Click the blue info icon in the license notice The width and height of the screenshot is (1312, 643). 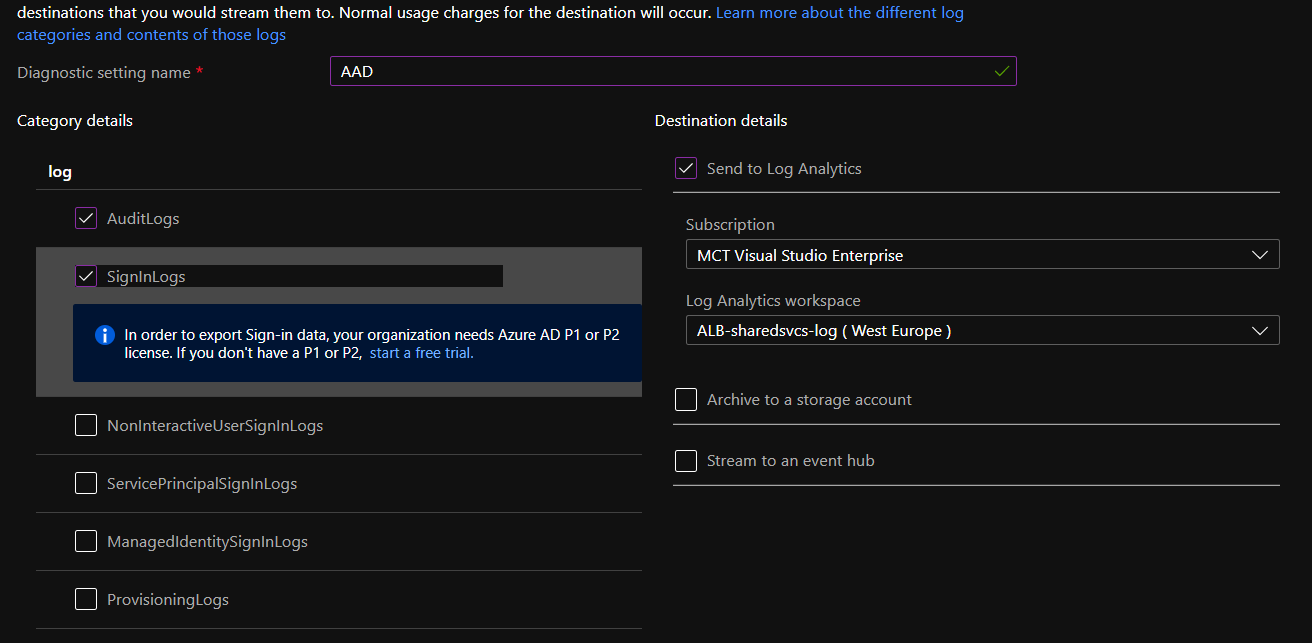click(105, 334)
